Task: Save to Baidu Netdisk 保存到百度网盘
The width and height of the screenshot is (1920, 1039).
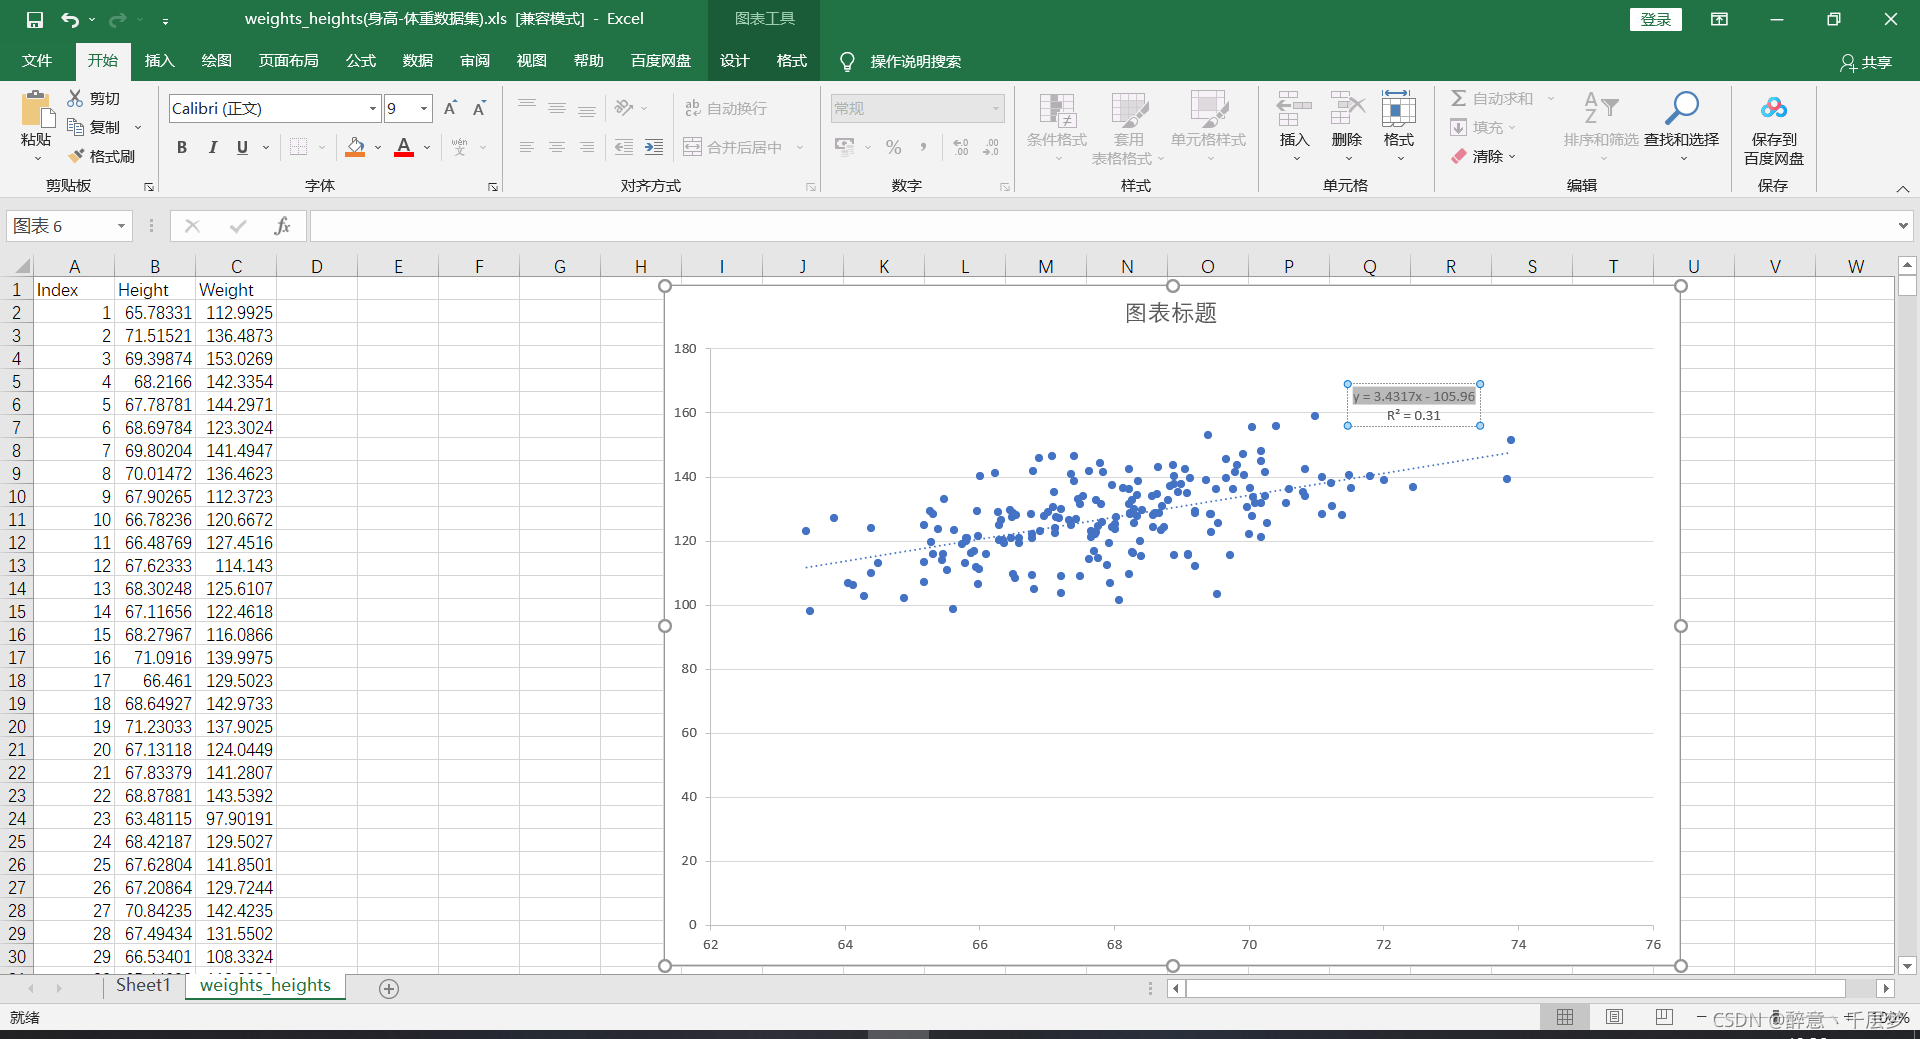Action: (x=1774, y=128)
